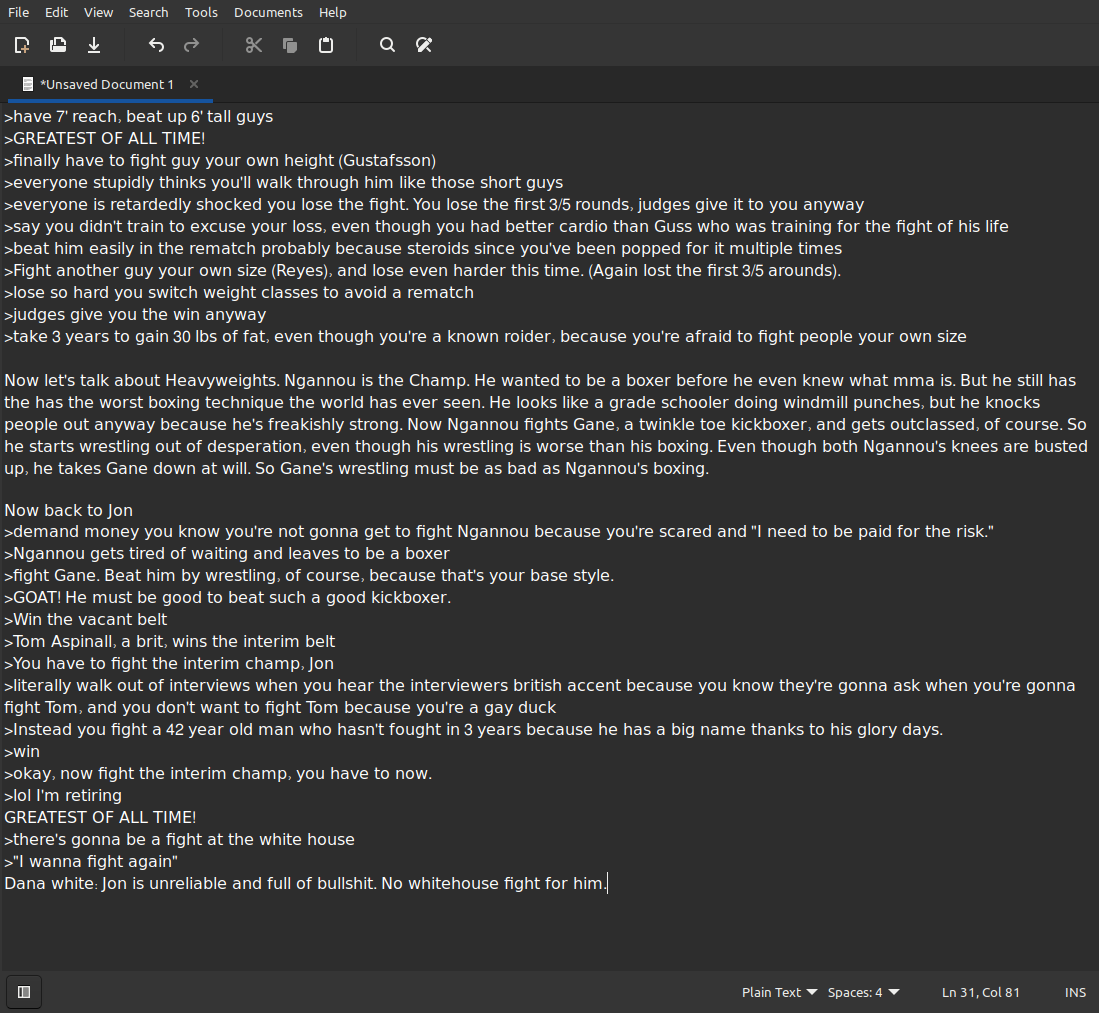Click line '>Ngannou gets tired of waiting'
The image size is (1099, 1013).
[x=227, y=554]
